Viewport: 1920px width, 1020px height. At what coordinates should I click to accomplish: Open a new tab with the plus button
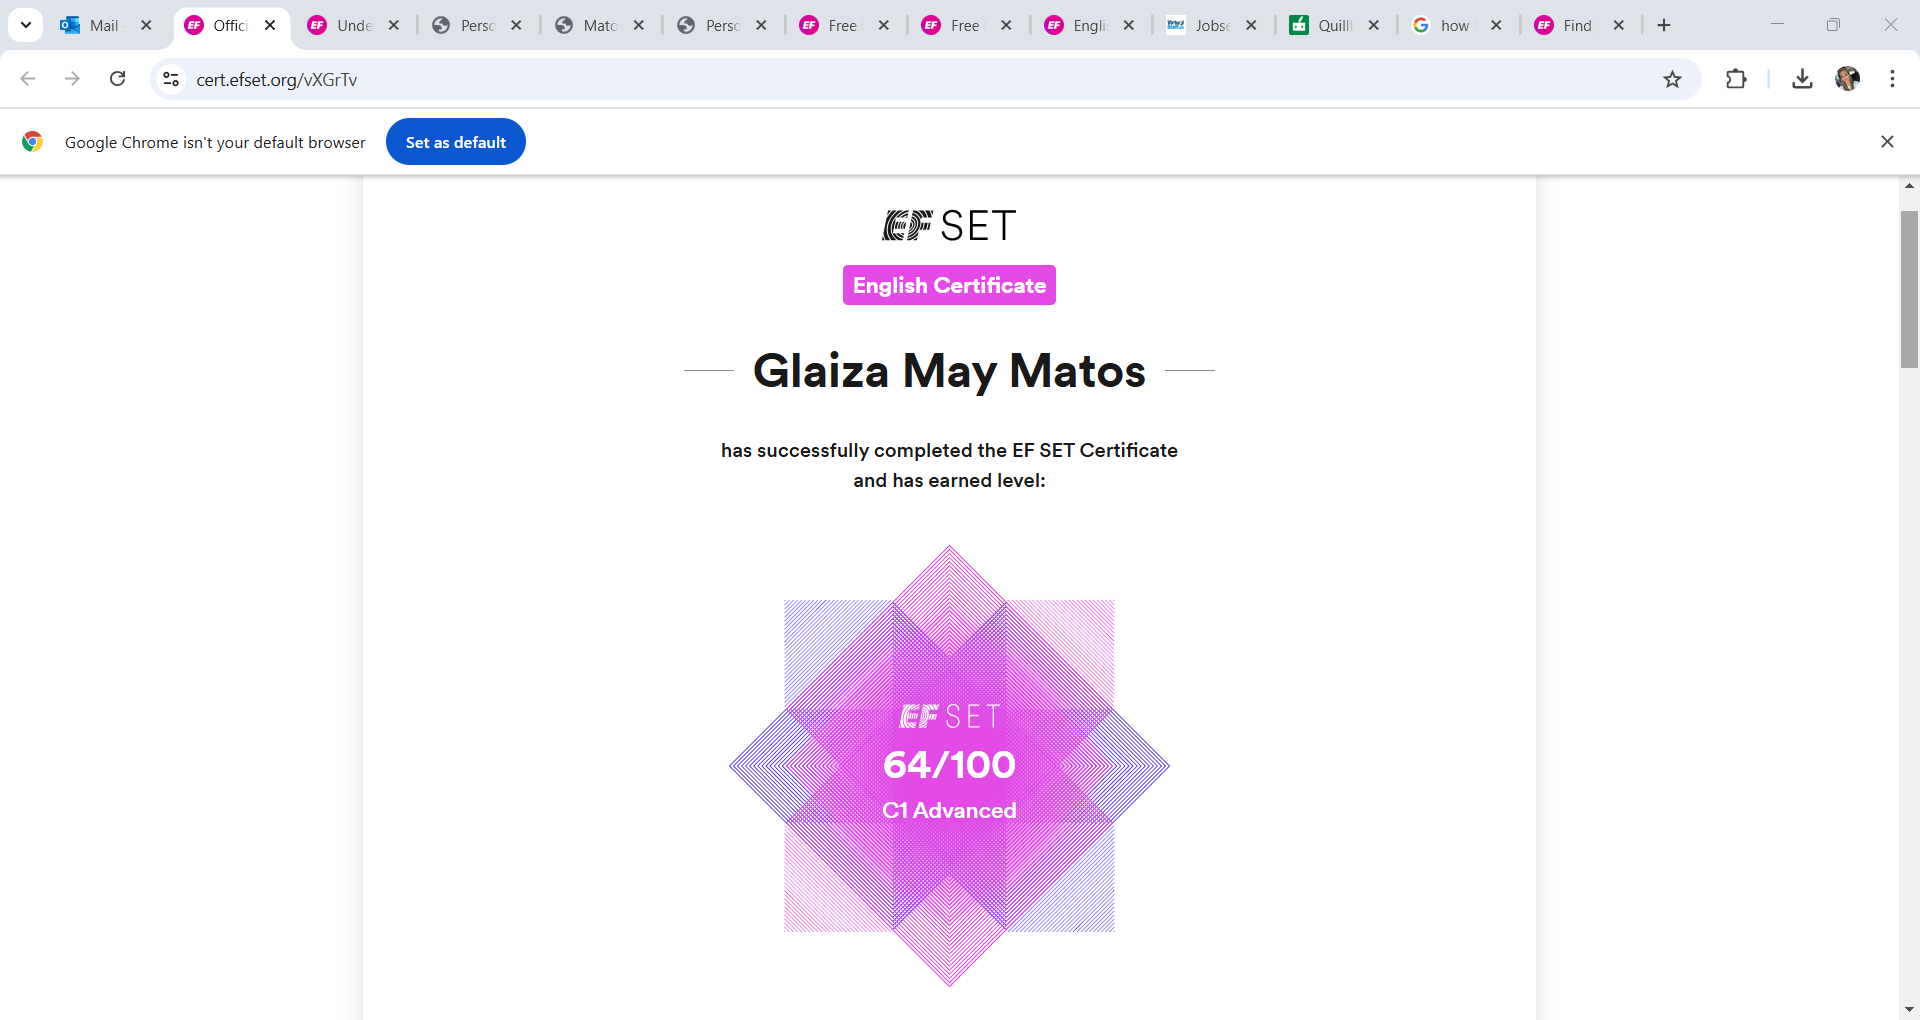1664,25
